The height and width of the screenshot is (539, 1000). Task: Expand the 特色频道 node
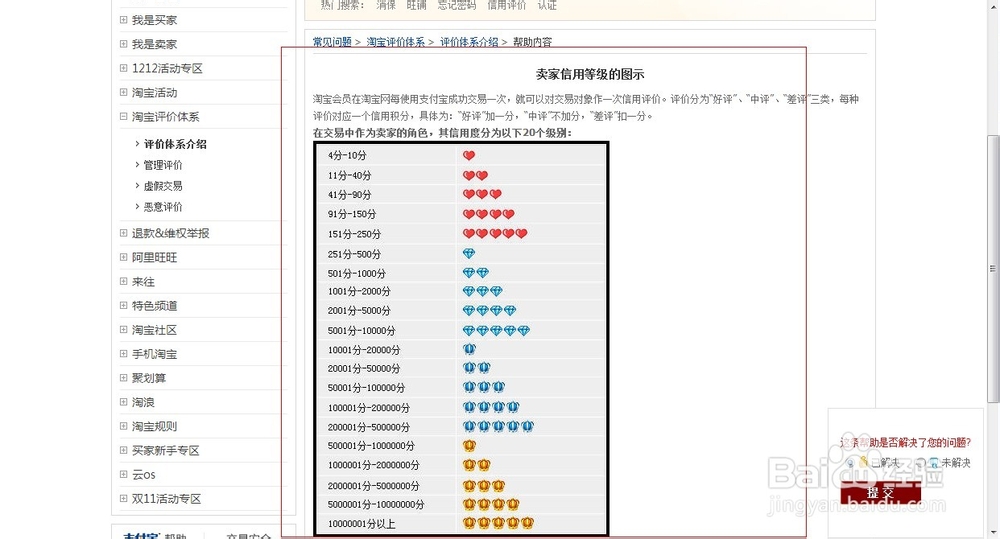123,306
